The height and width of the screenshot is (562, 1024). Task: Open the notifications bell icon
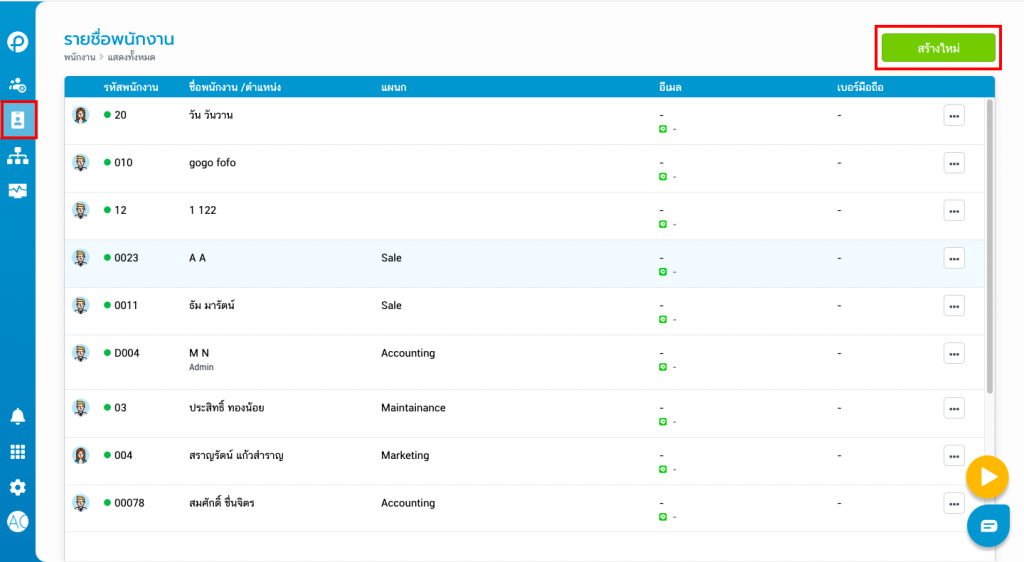tap(18, 416)
